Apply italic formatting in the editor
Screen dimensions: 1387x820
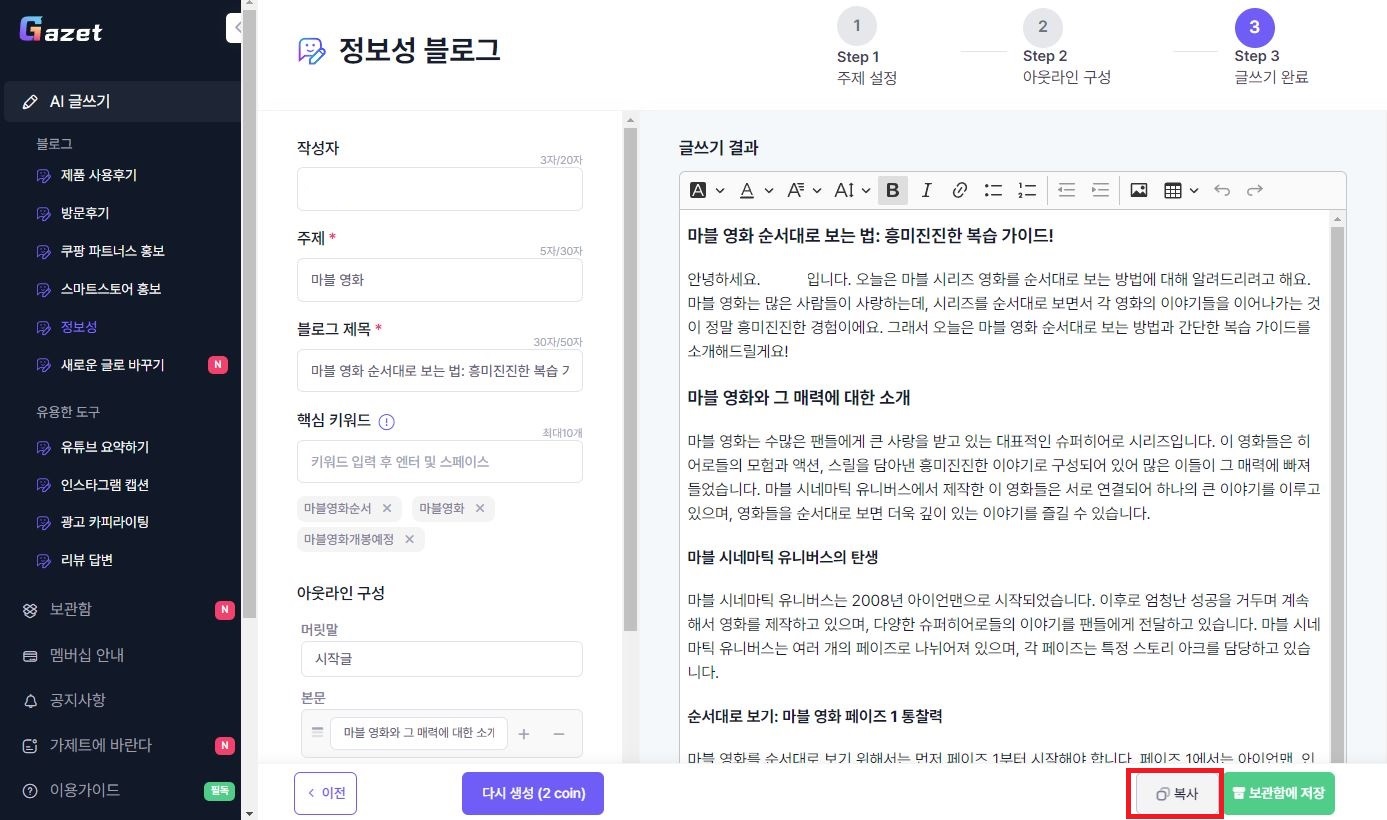point(926,190)
